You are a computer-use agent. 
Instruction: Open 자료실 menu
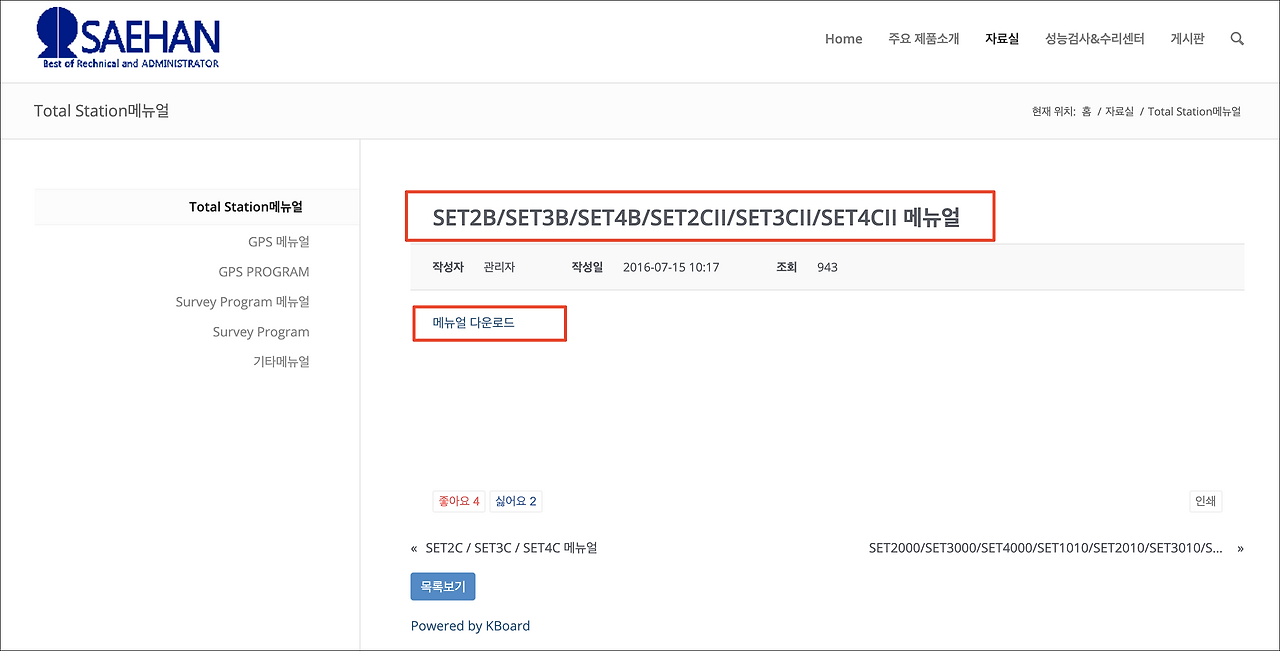(x=1001, y=39)
